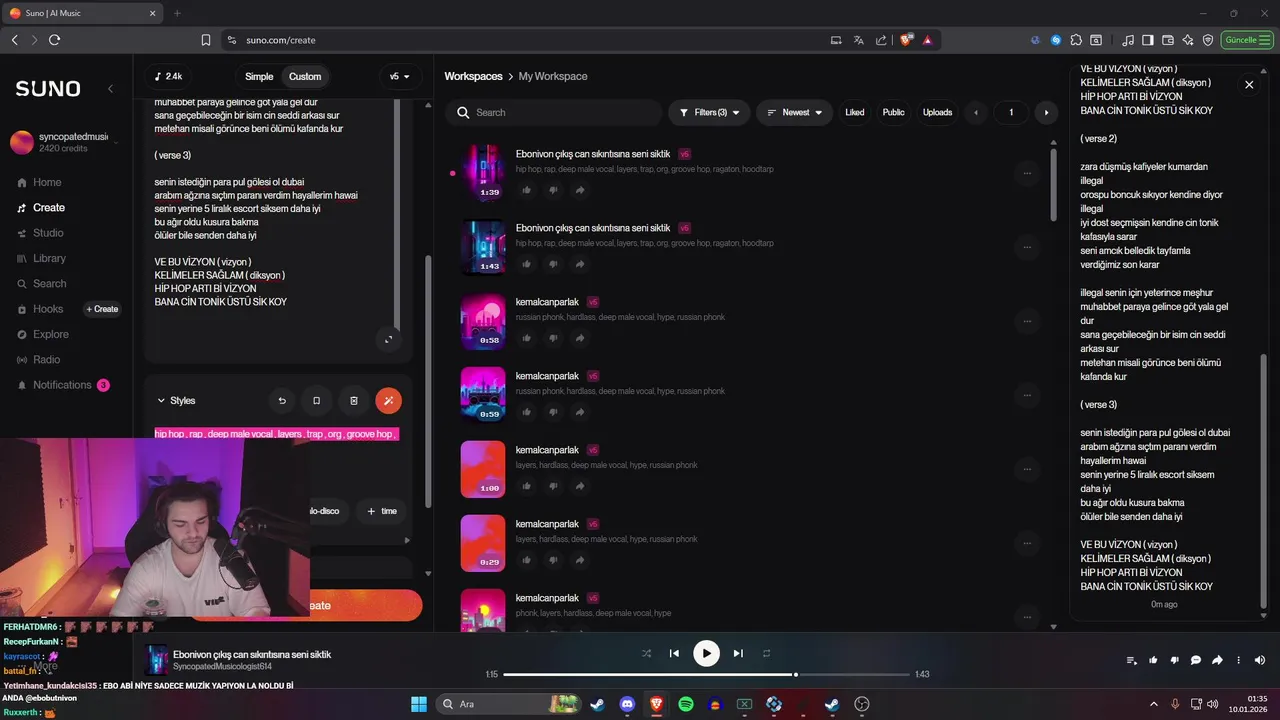Seek on the song progress bar
The height and width of the screenshot is (720, 1280).
(x=706, y=675)
